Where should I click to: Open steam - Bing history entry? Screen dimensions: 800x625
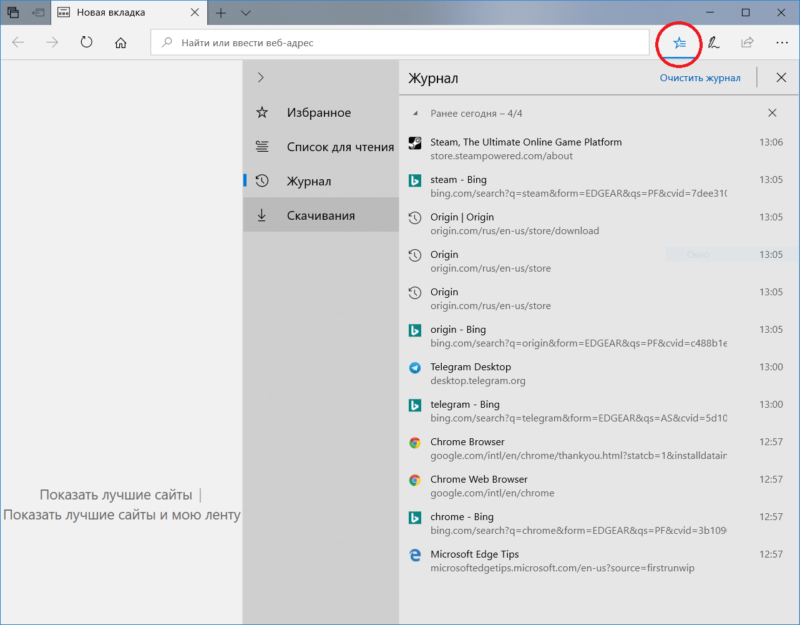(598, 186)
